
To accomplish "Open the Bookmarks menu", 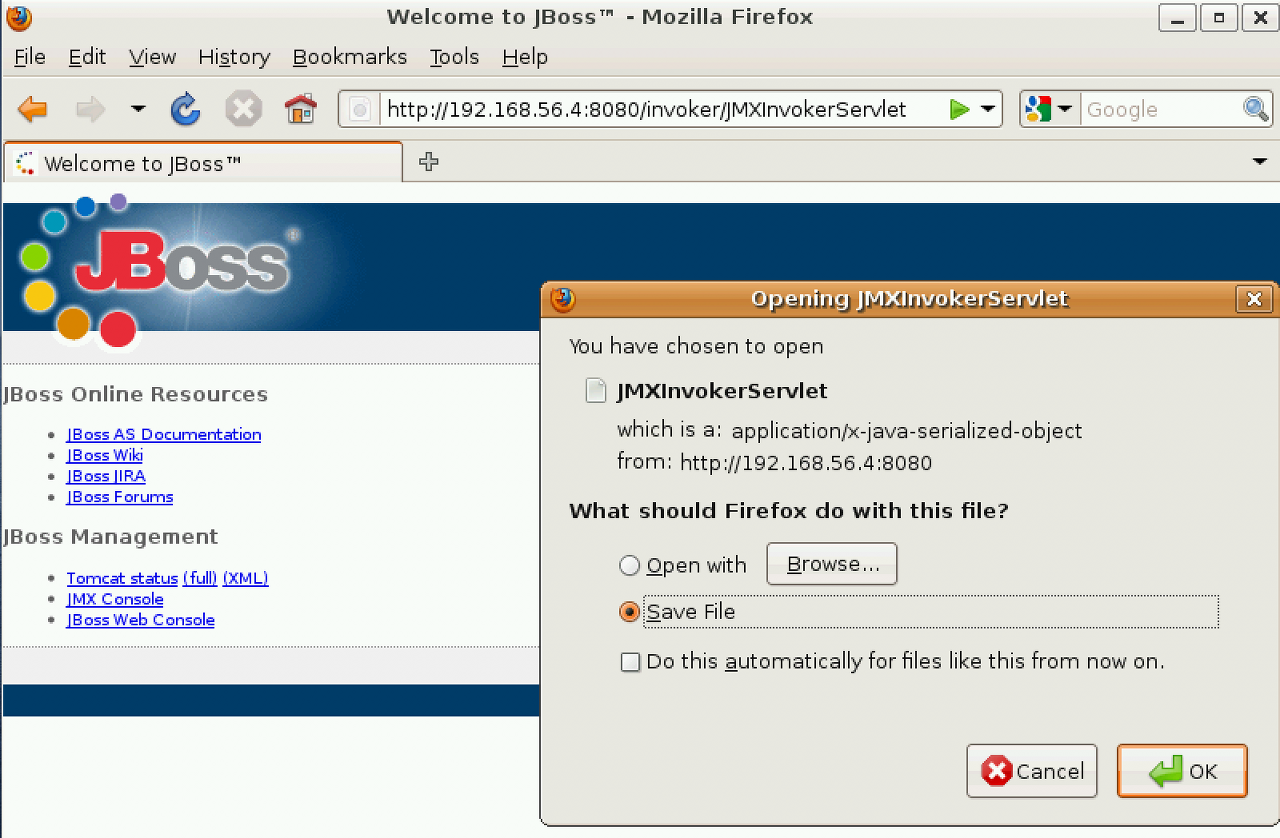I will pyautogui.click(x=350, y=57).
